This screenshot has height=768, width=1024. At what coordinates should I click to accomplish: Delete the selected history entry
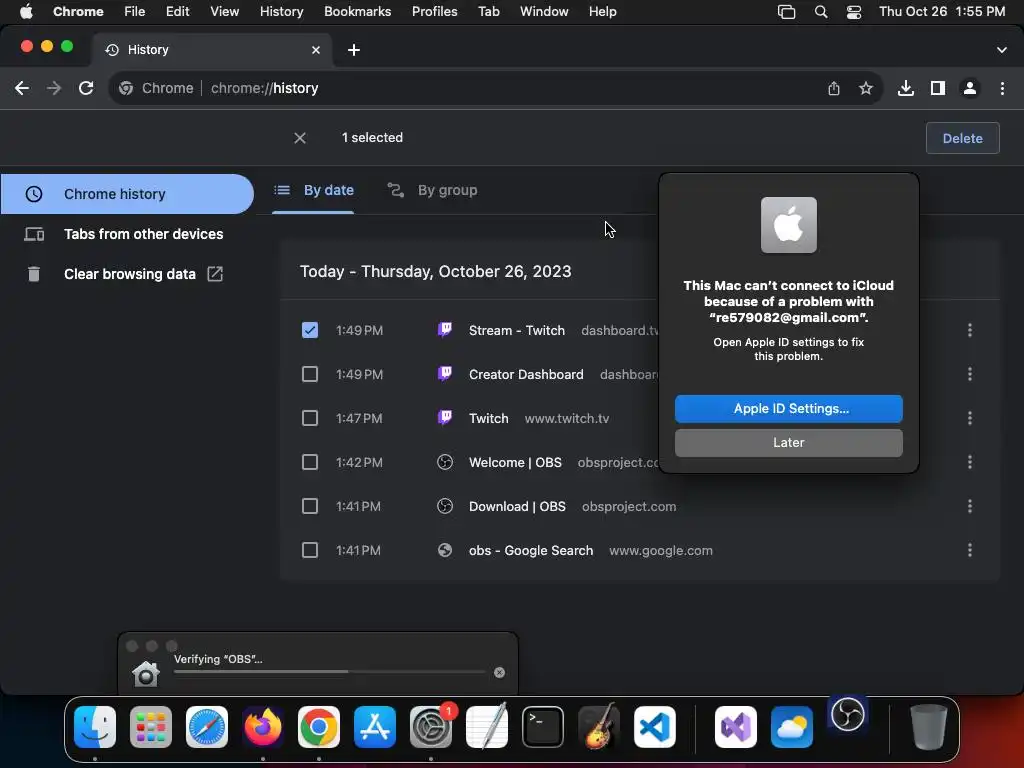[963, 138]
